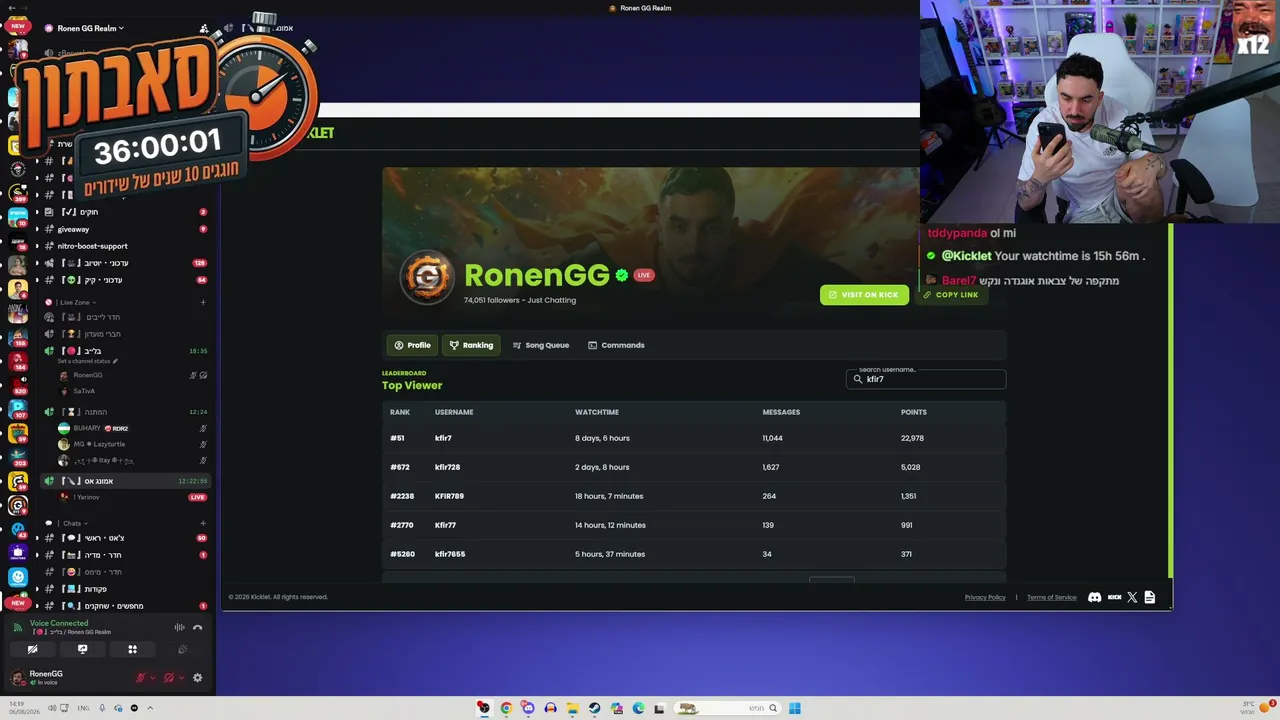This screenshot has height=720, width=1280.
Task: Open audio output options arrow
Action: pos(181,678)
